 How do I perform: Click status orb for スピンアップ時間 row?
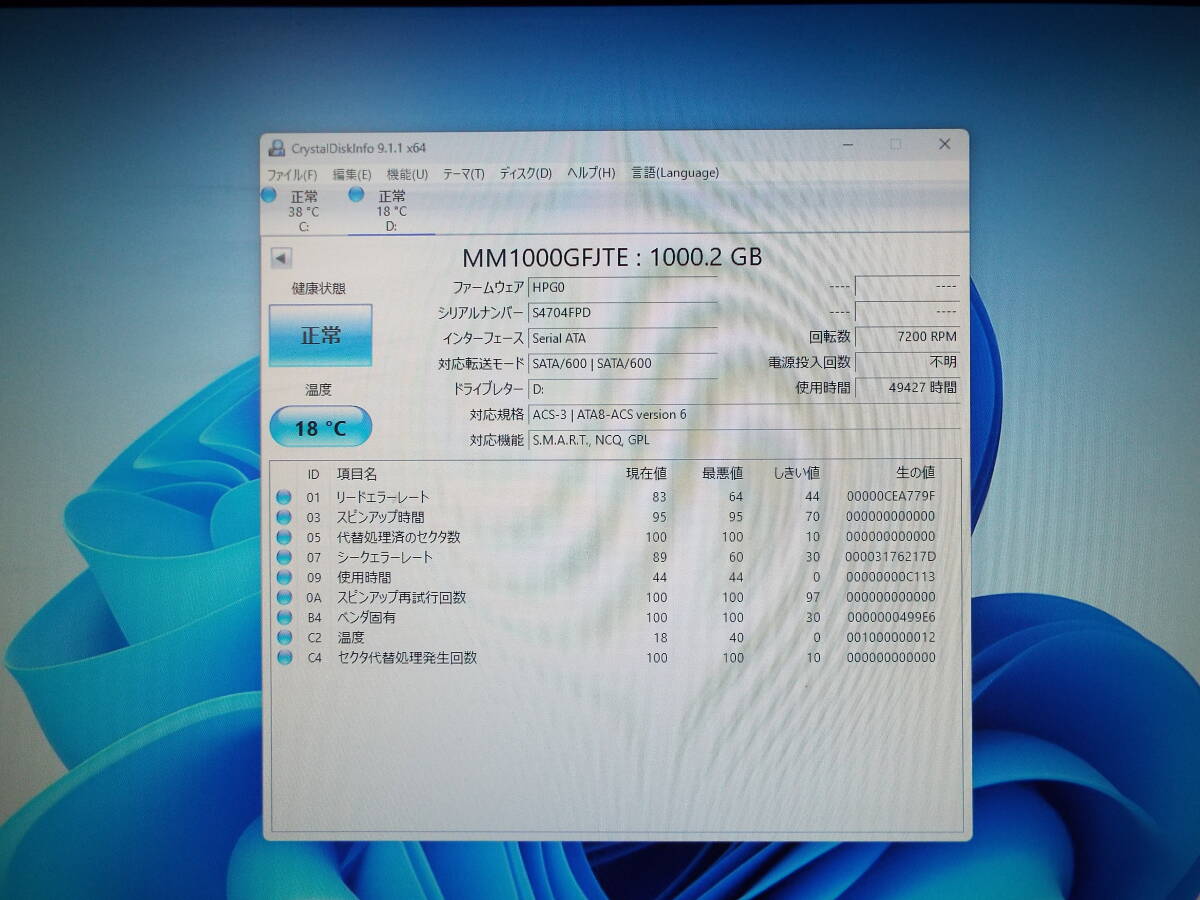coord(284,517)
